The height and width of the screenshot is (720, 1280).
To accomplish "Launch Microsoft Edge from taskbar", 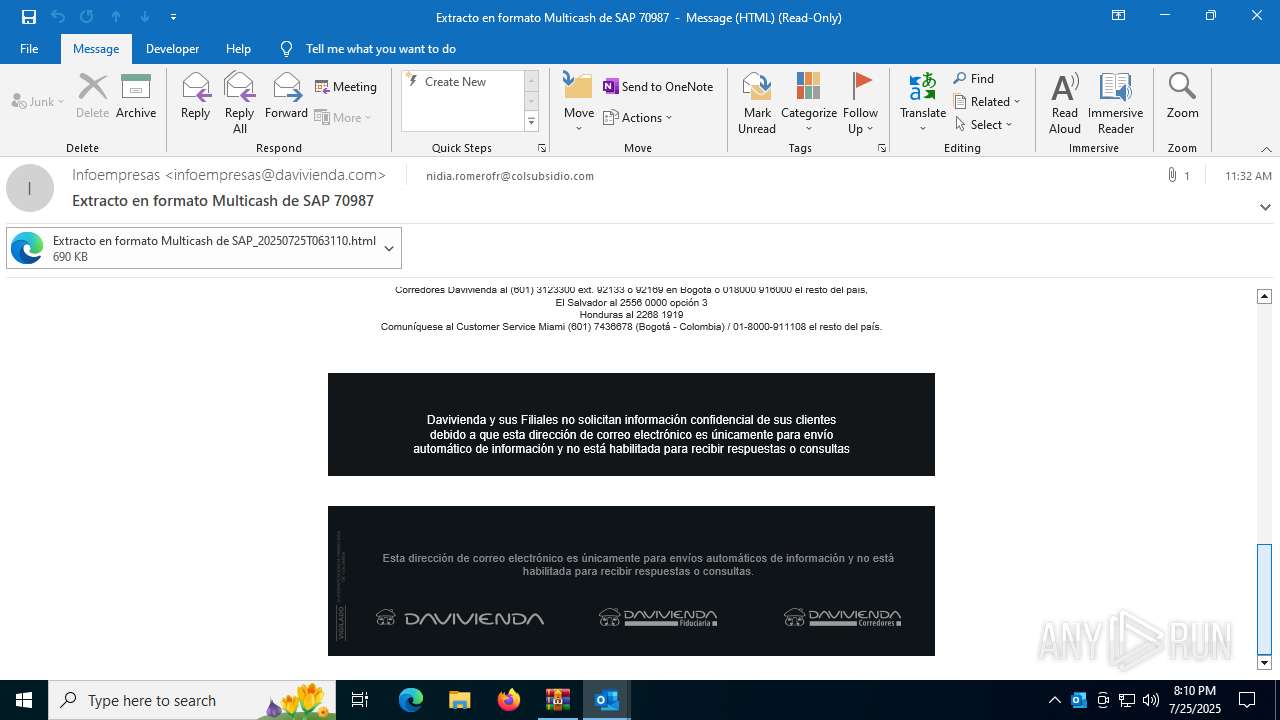I will tap(411, 700).
